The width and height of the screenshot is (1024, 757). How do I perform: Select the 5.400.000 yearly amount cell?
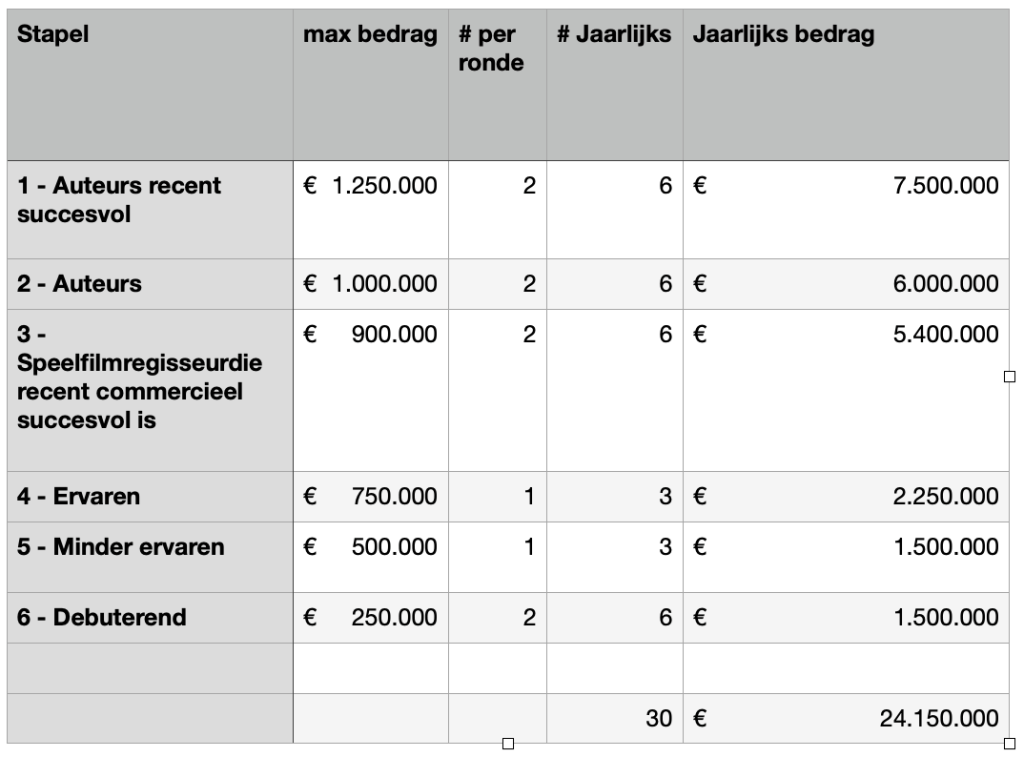click(845, 389)
